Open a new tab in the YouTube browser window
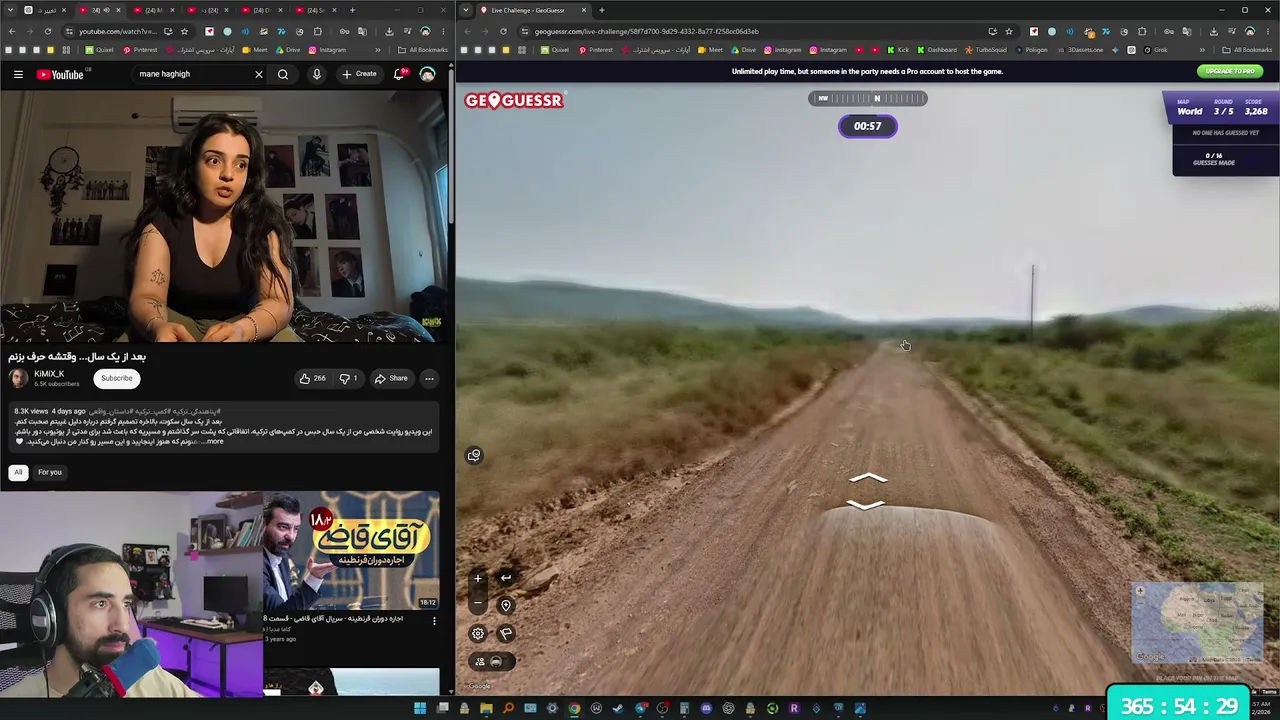This screenshot has height=720, width=1280. click(352, 10)
